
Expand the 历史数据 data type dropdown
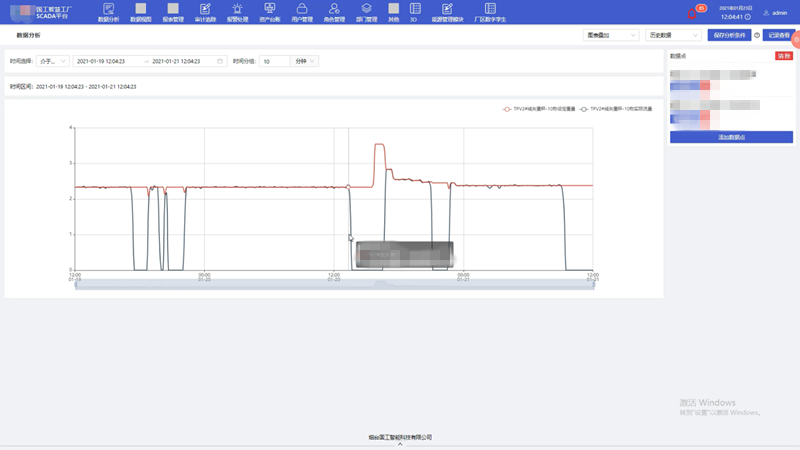673,35
